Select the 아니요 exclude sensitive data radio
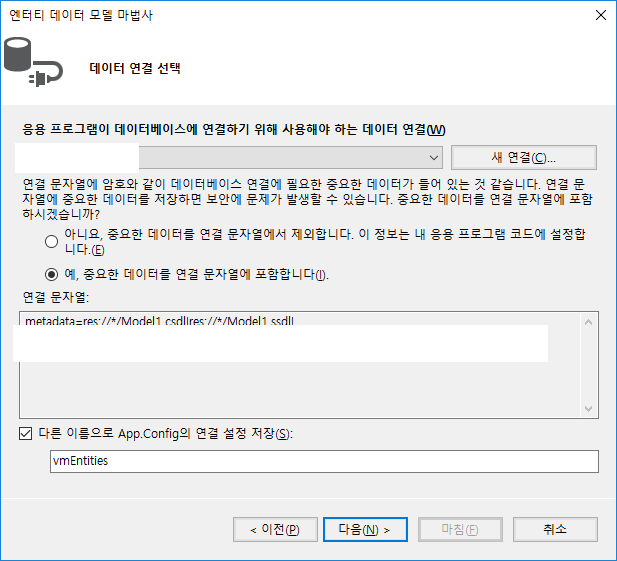Viewport: 617px width, 561px height. (x=51, y=242)
